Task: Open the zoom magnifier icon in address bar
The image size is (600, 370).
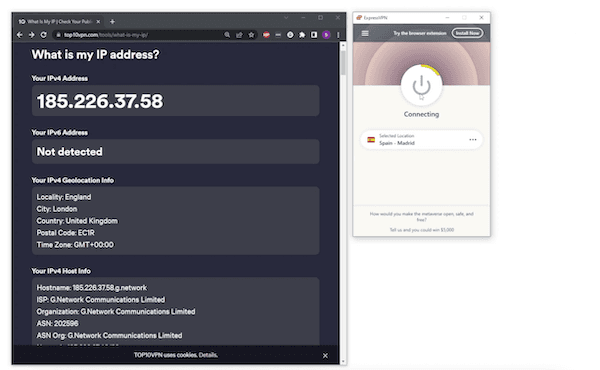Action: (x=227, y=35)
